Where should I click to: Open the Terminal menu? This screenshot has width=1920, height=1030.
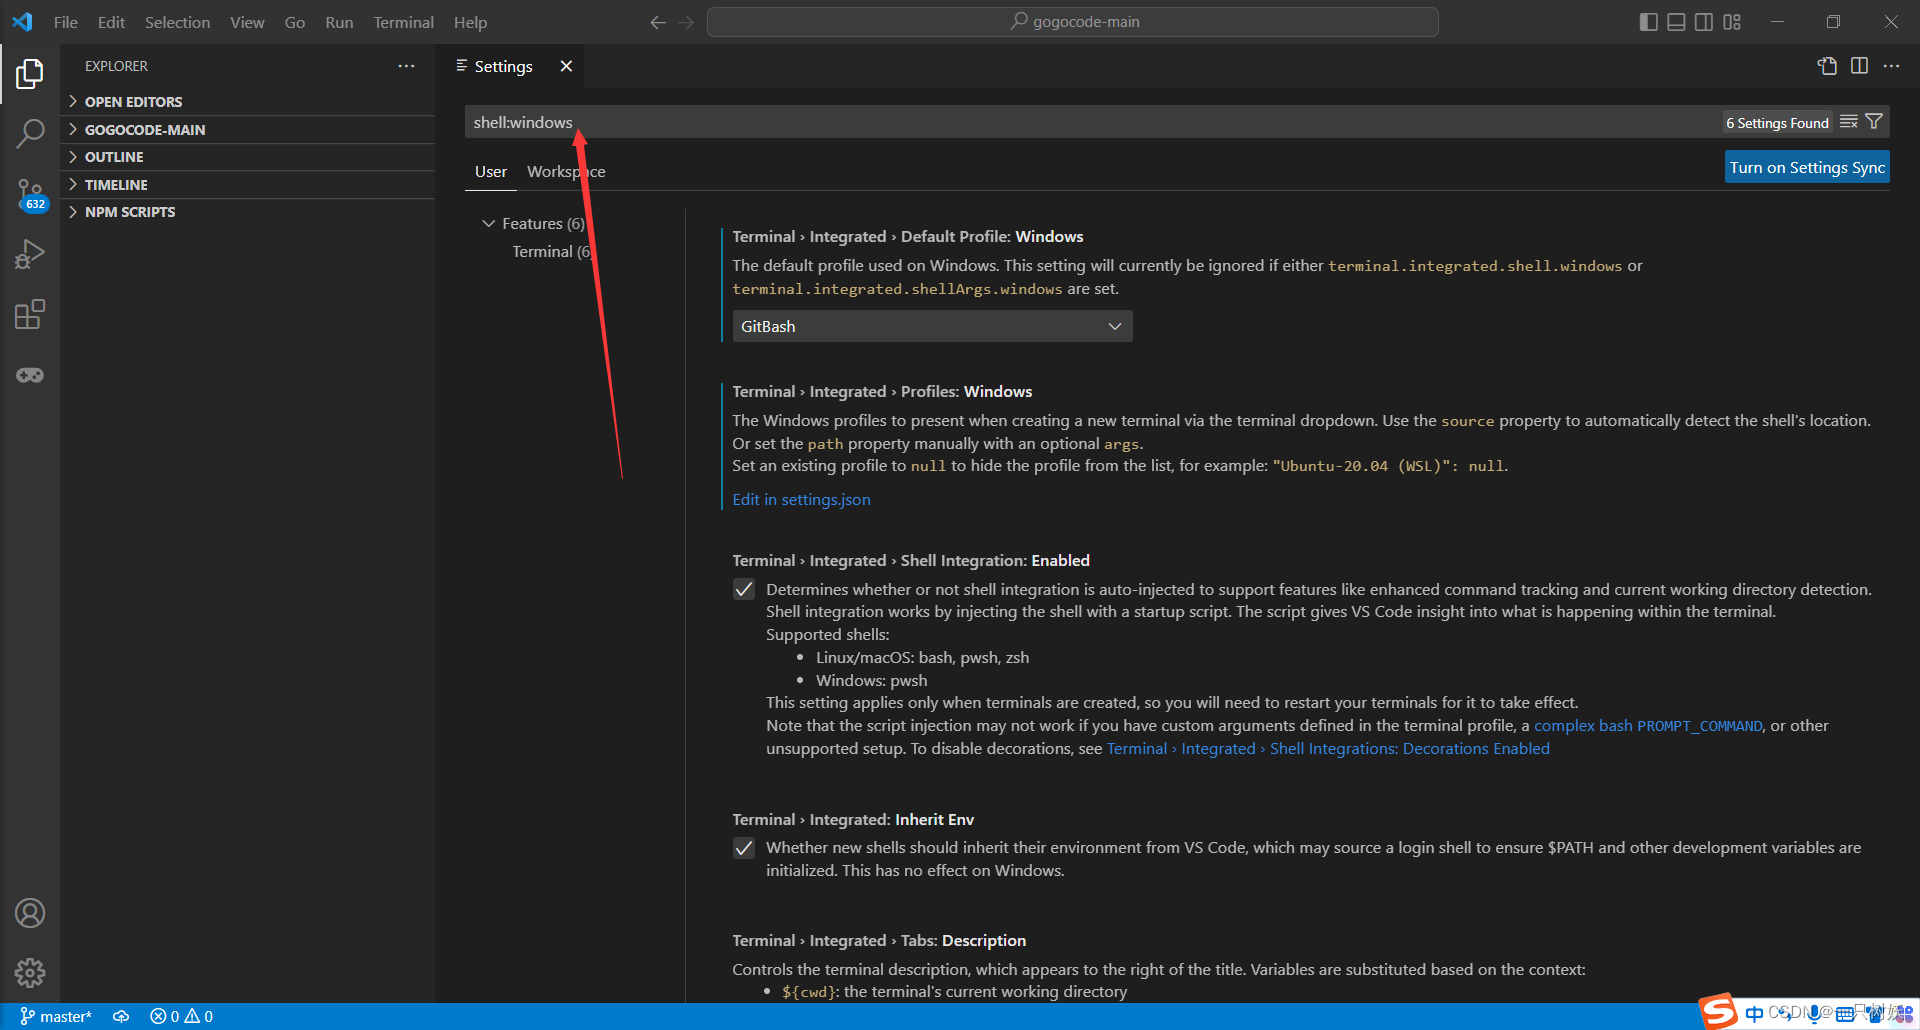coord(403,21)
